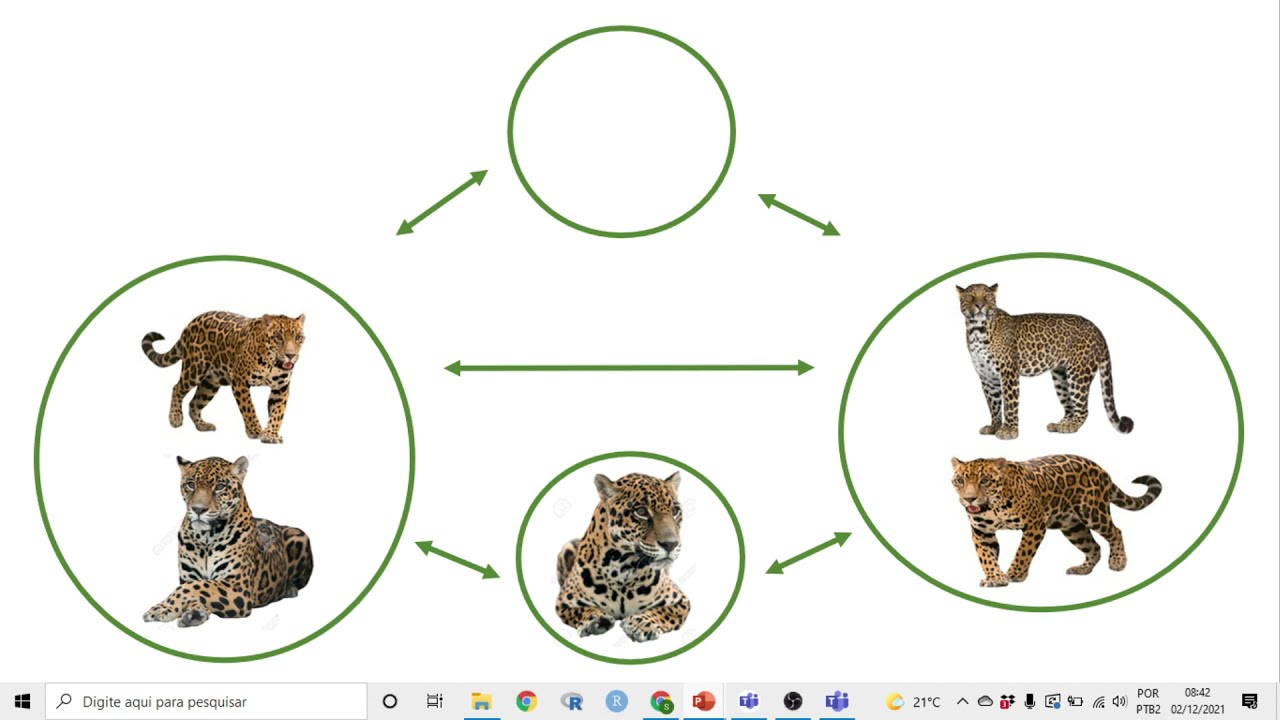Open OBS Studio from the taskbar
This screenshot has width=1280, height=720.
[x=793, y=701]
